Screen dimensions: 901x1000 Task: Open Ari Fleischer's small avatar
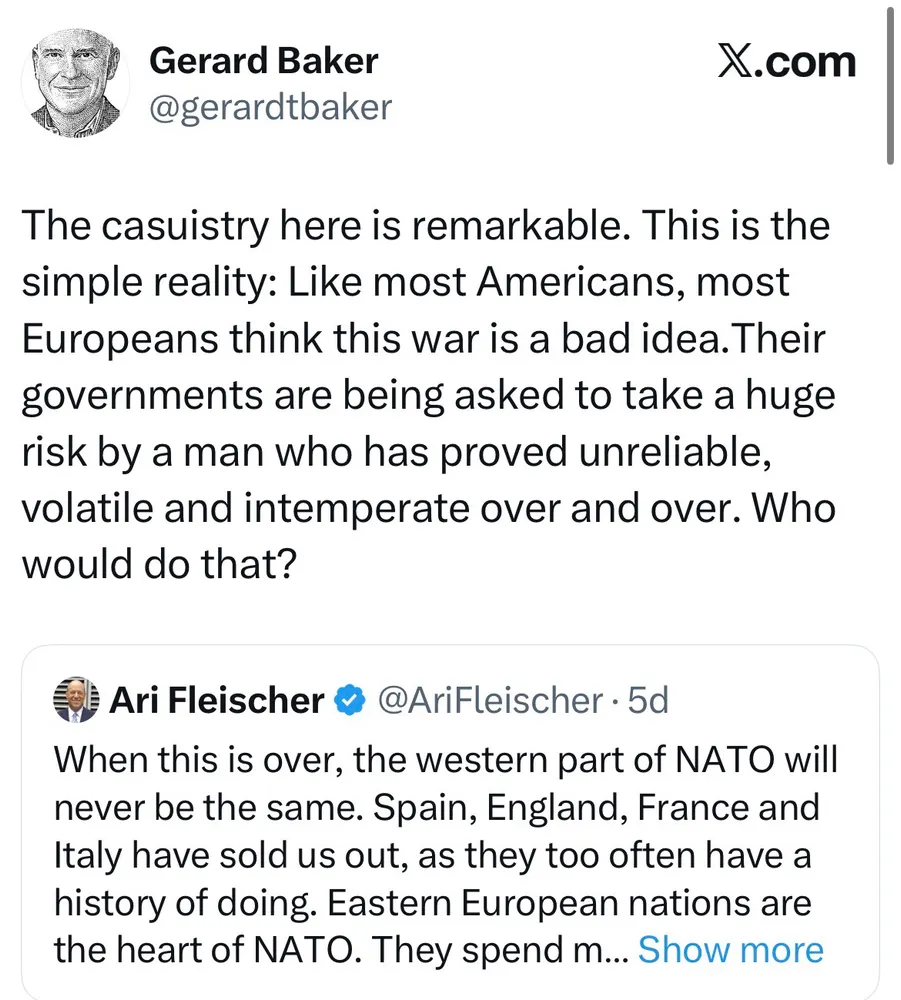(x=74, y=700)
